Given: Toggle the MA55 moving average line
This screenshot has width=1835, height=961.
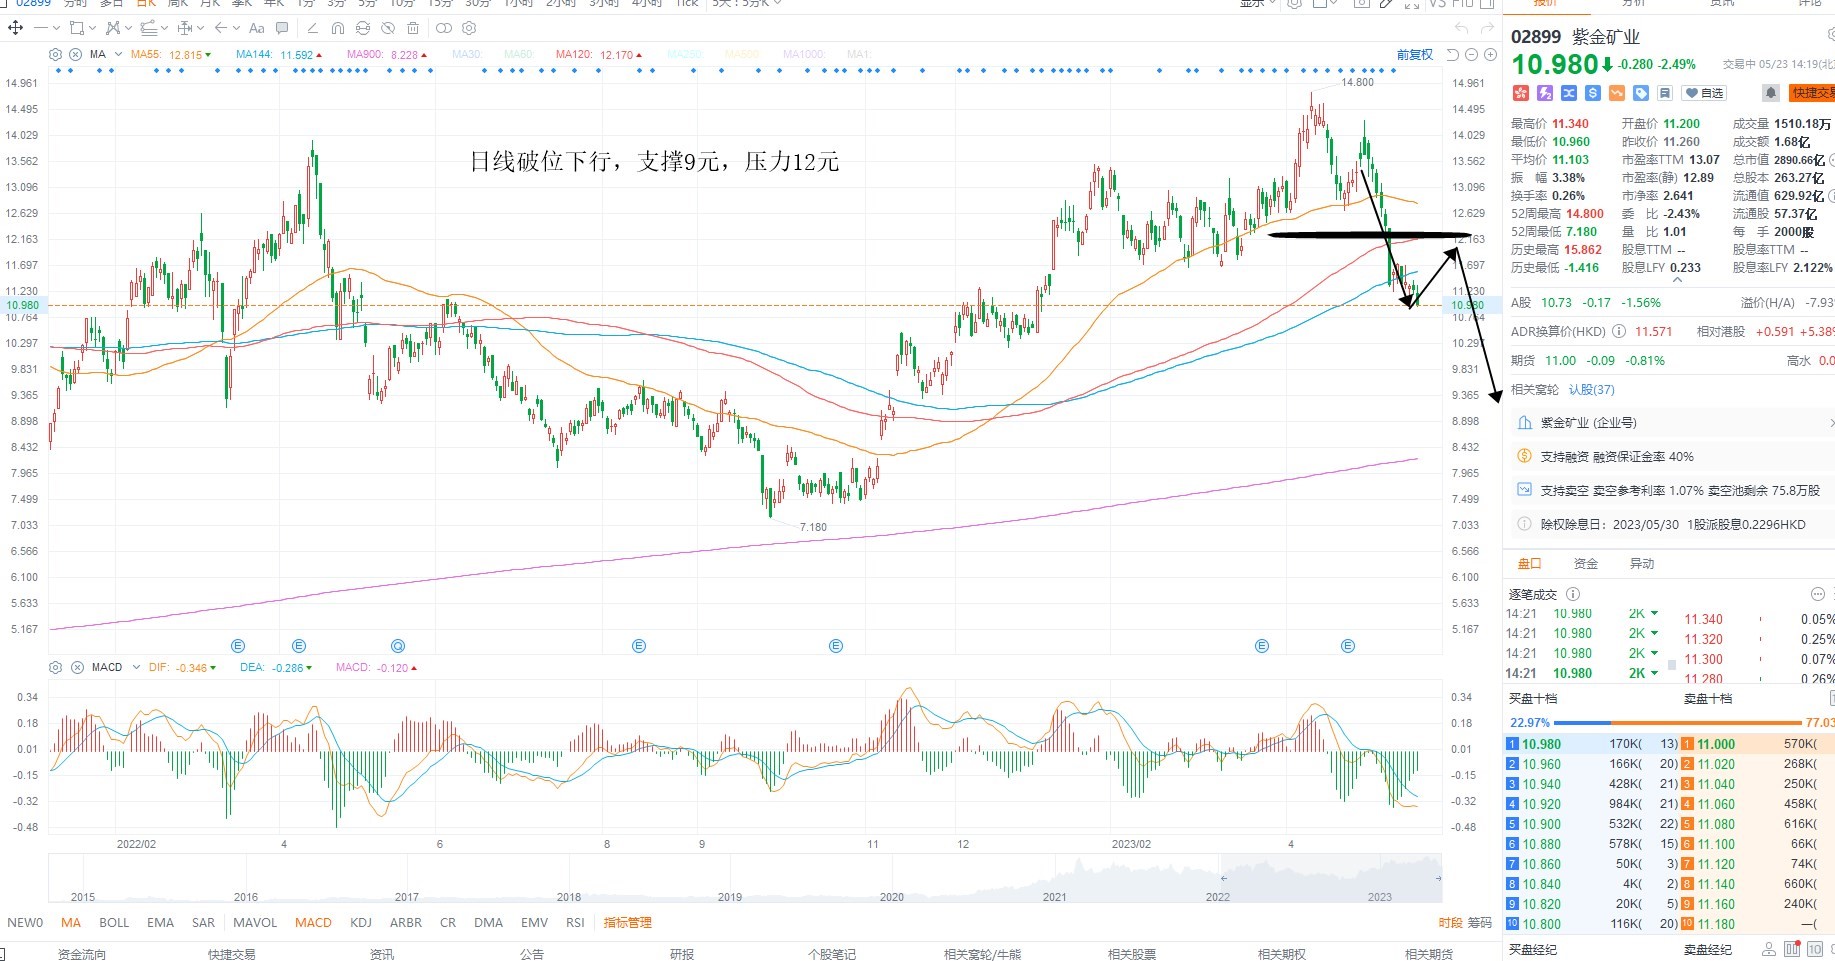Looking at the screenshot, I should coord(170,55).
